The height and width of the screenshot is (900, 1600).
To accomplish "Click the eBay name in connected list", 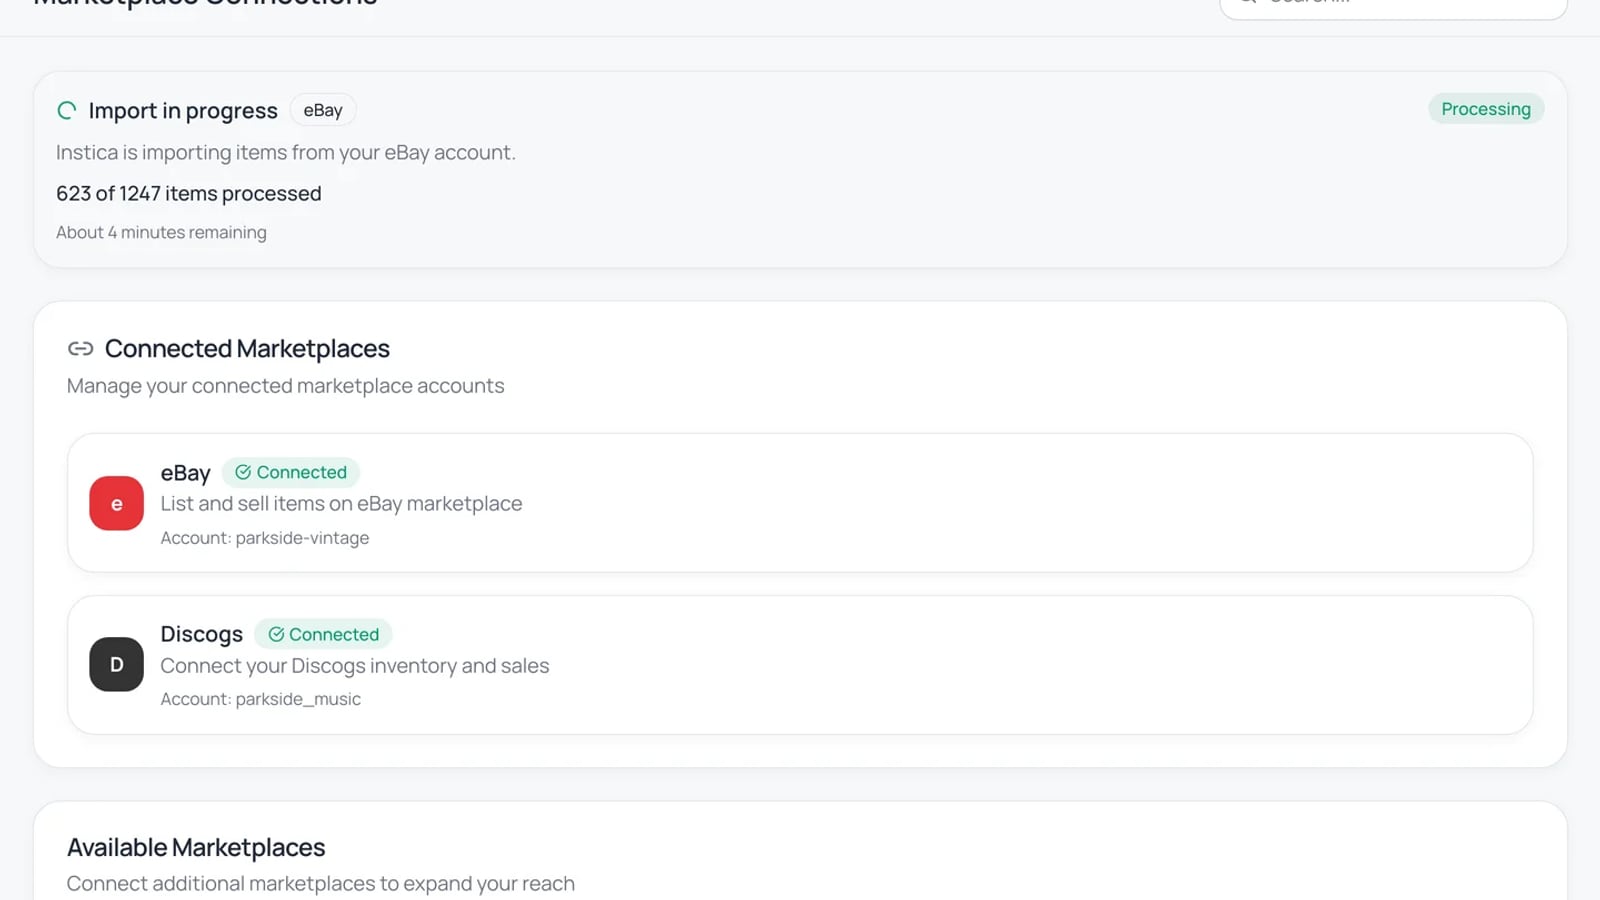I will pos(186,473).
